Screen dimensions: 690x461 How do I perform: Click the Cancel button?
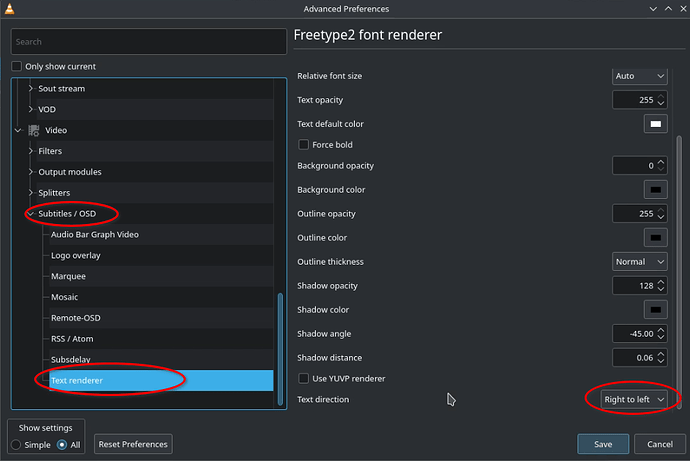[660, 444]
